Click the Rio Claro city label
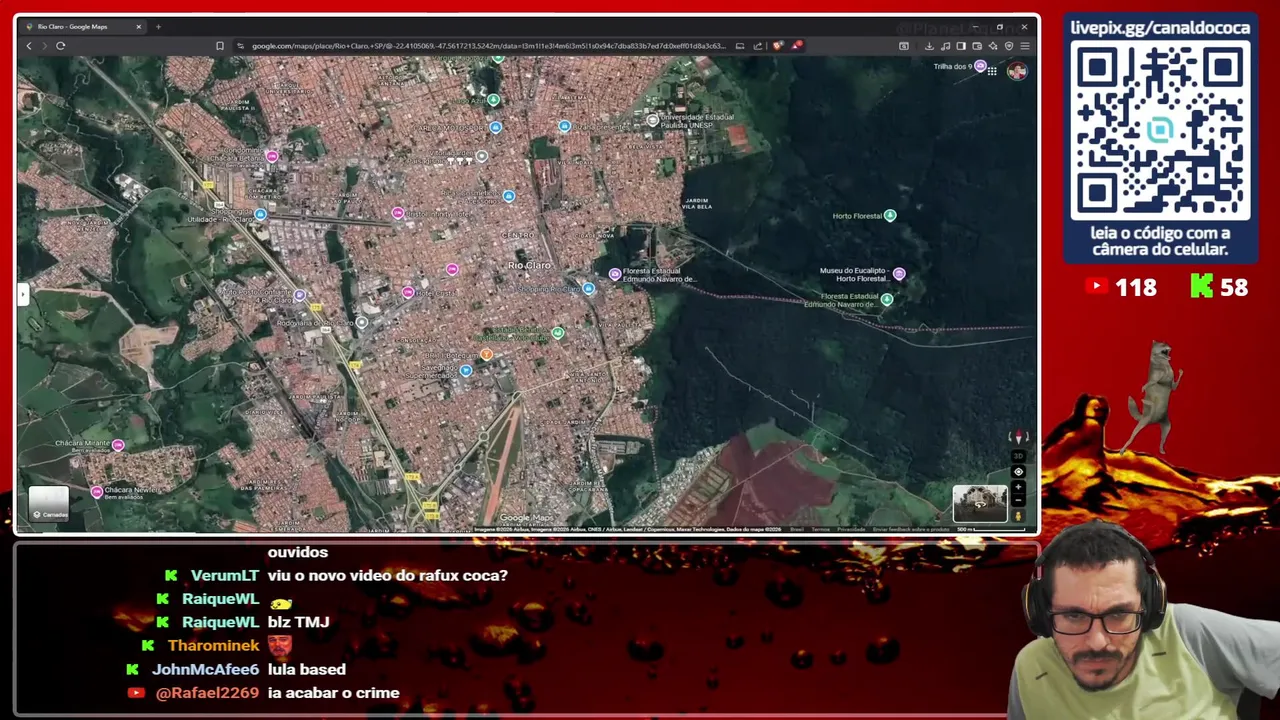The width and height of the screenshot is (1280, 720). pyautogui.click(x=529, y=265)
